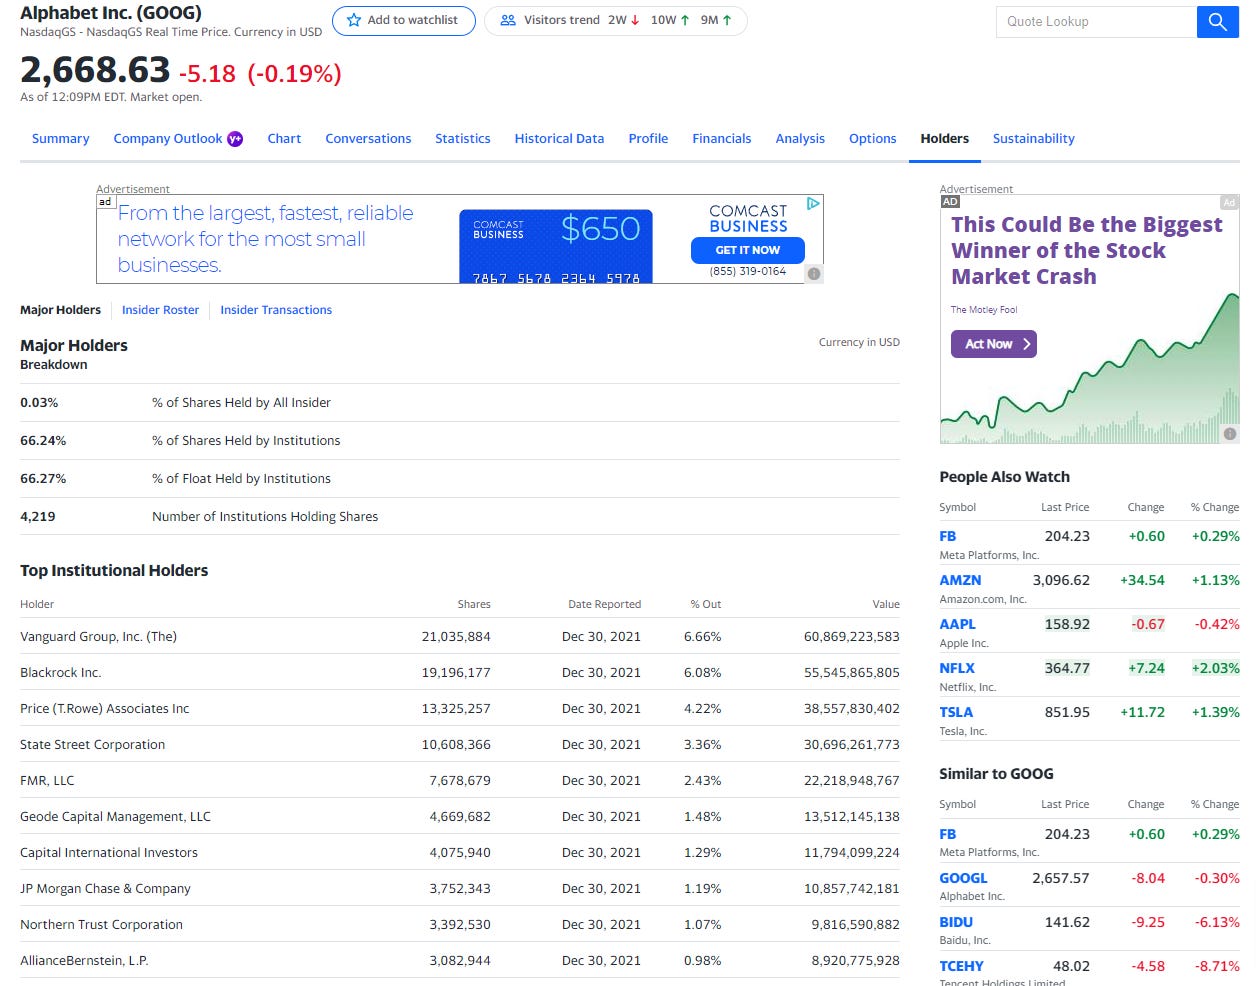Click the star Add to watchlist button
Image resolution: width=1256 pixels, height=986 pixels.
(x=403, y=20)
